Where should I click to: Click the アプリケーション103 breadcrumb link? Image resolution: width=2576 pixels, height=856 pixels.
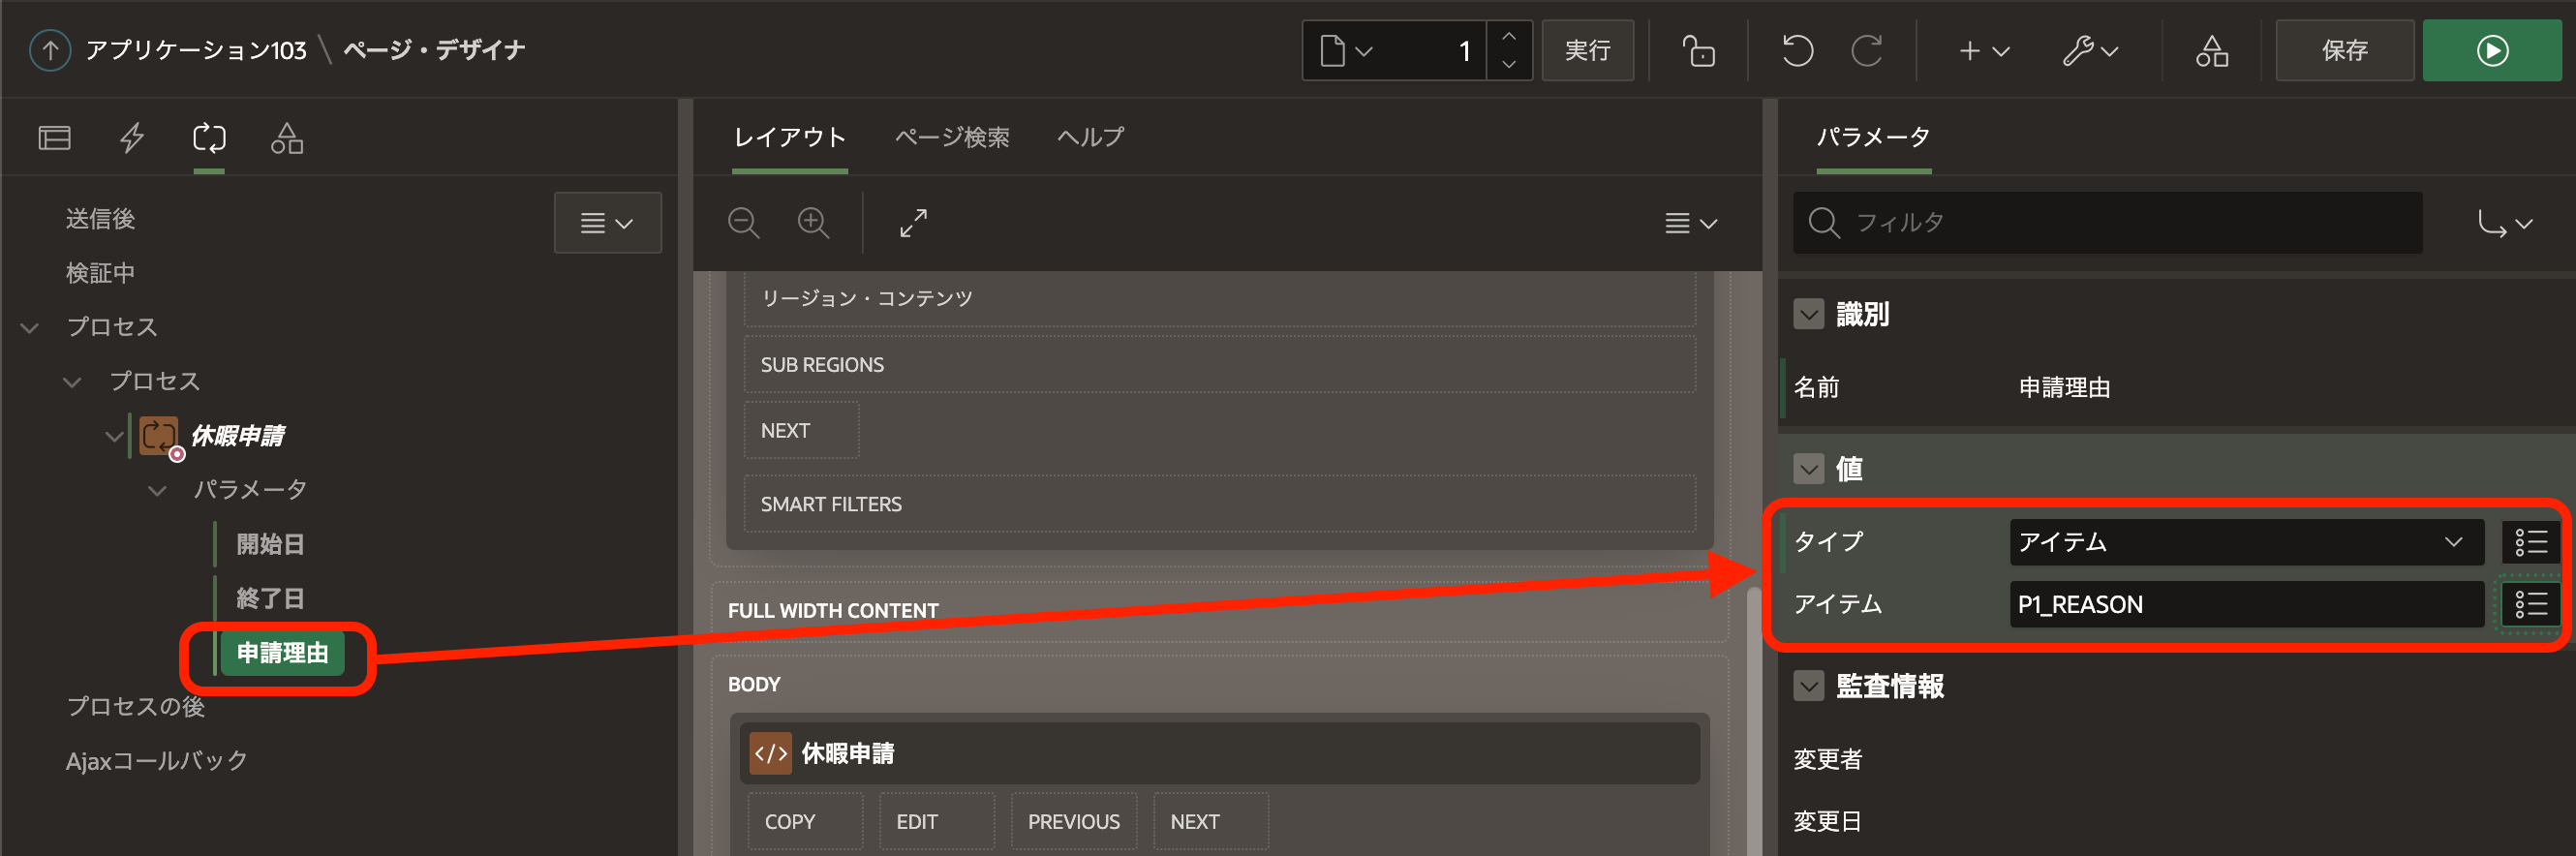pos(196,50)
